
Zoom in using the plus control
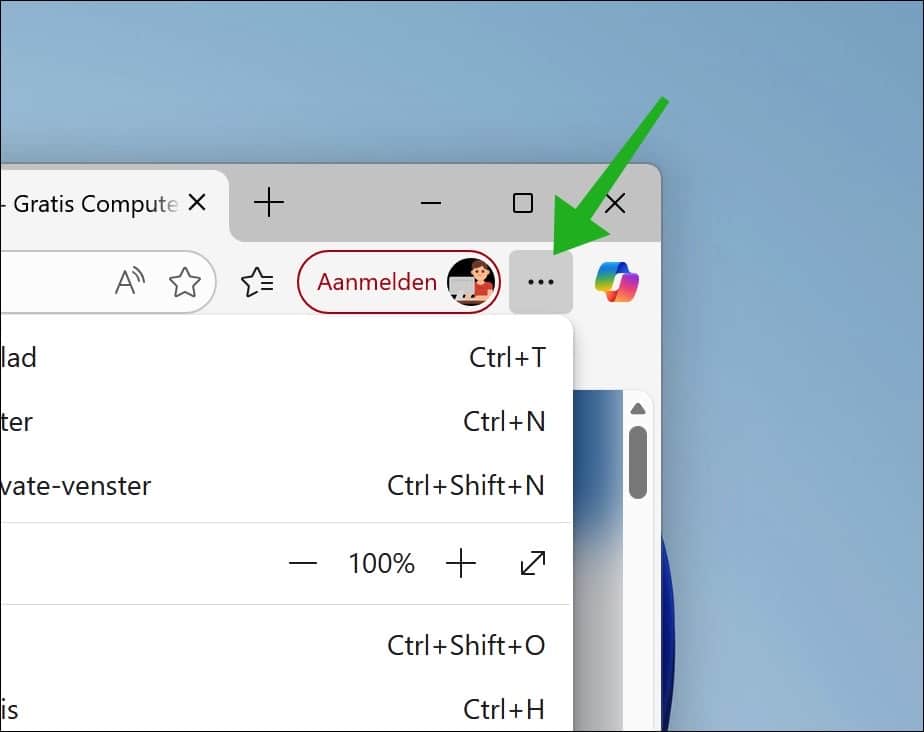click(461, 563)
